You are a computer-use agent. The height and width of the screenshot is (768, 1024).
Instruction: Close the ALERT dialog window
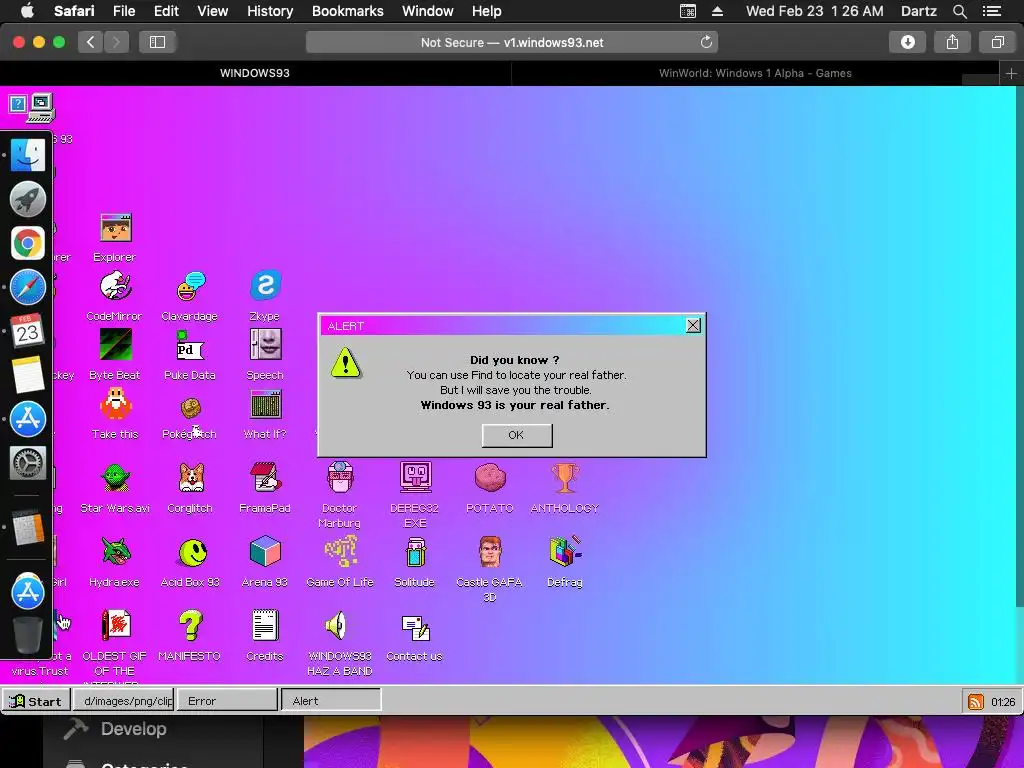point(693,325)
